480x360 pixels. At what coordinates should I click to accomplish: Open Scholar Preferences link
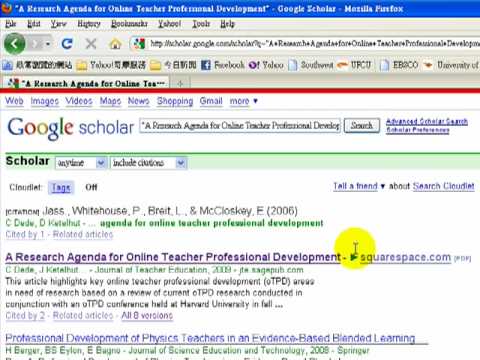point(417,130)
